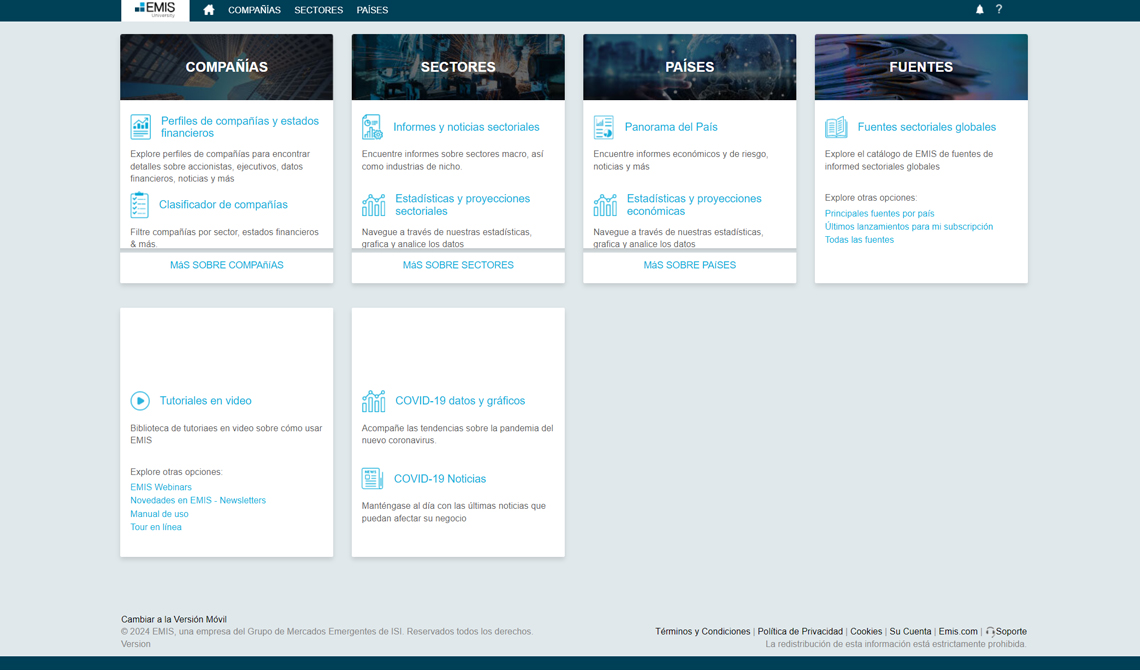Click the video tutorials play icon

coord(140,400)
